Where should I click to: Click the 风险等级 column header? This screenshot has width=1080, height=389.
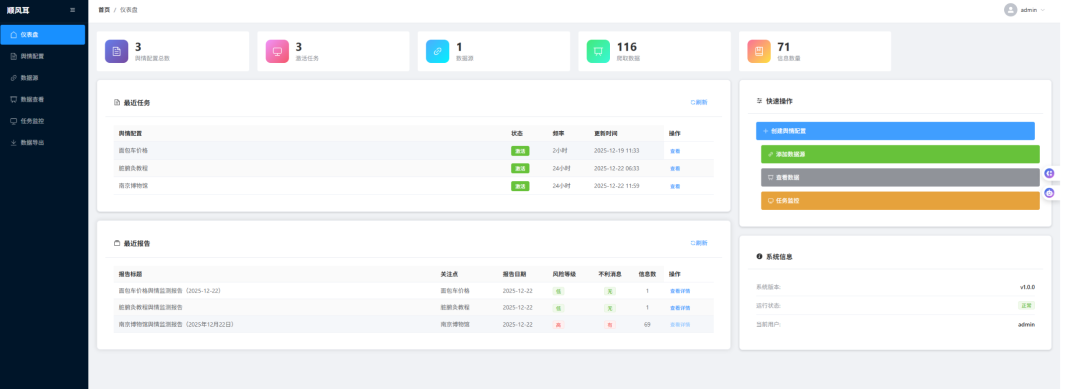click(x=564, y=274)
